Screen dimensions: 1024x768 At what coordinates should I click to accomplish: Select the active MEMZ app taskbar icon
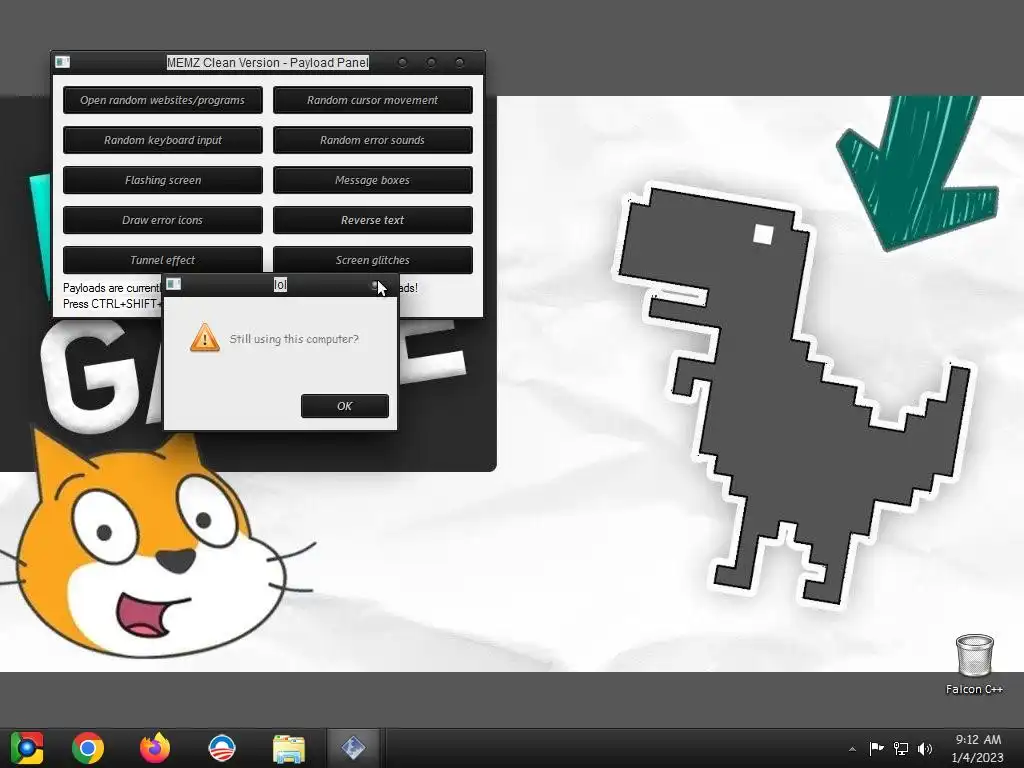coord(353,748)
